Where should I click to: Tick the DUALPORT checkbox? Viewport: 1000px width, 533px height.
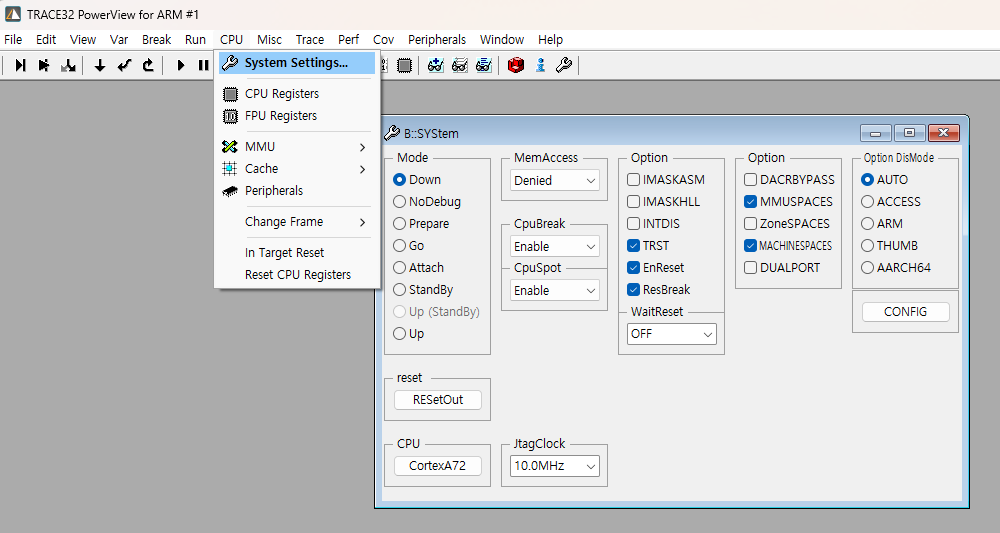click(751, 268)
